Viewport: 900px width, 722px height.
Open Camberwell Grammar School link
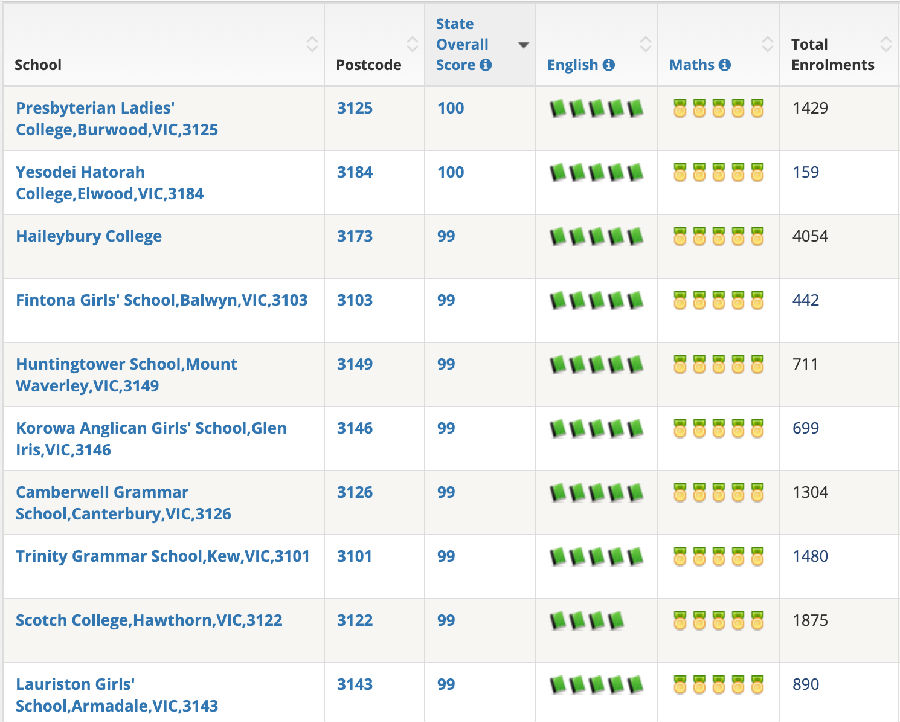(x=123, y=503)
